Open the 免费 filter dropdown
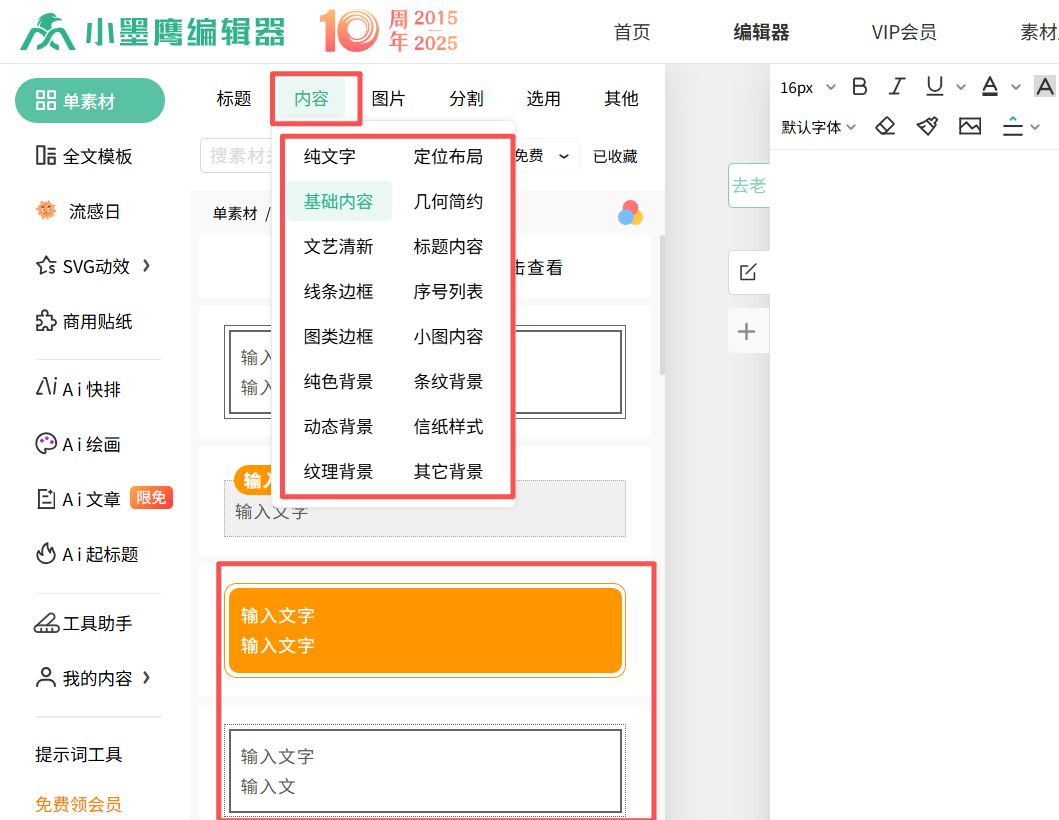Viewport: 1059px width, 820px height. coord(545,156)
